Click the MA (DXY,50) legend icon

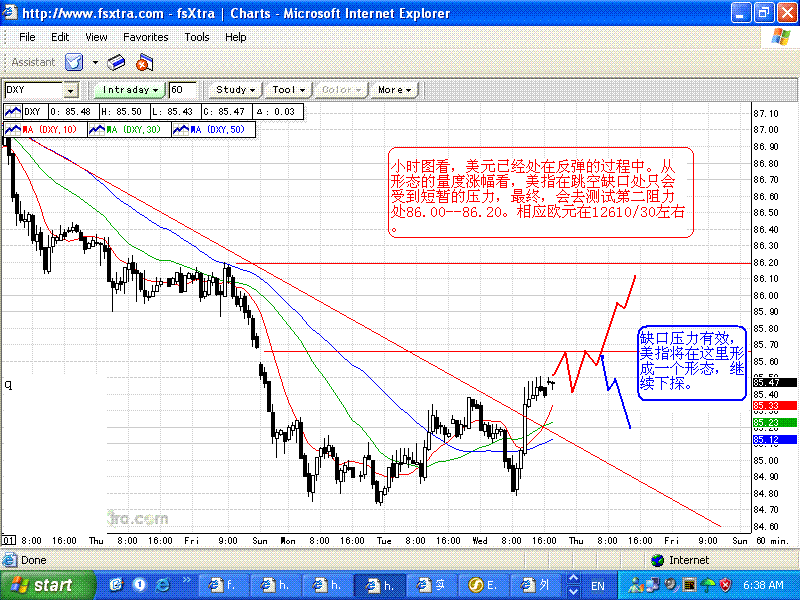(181, 130)
